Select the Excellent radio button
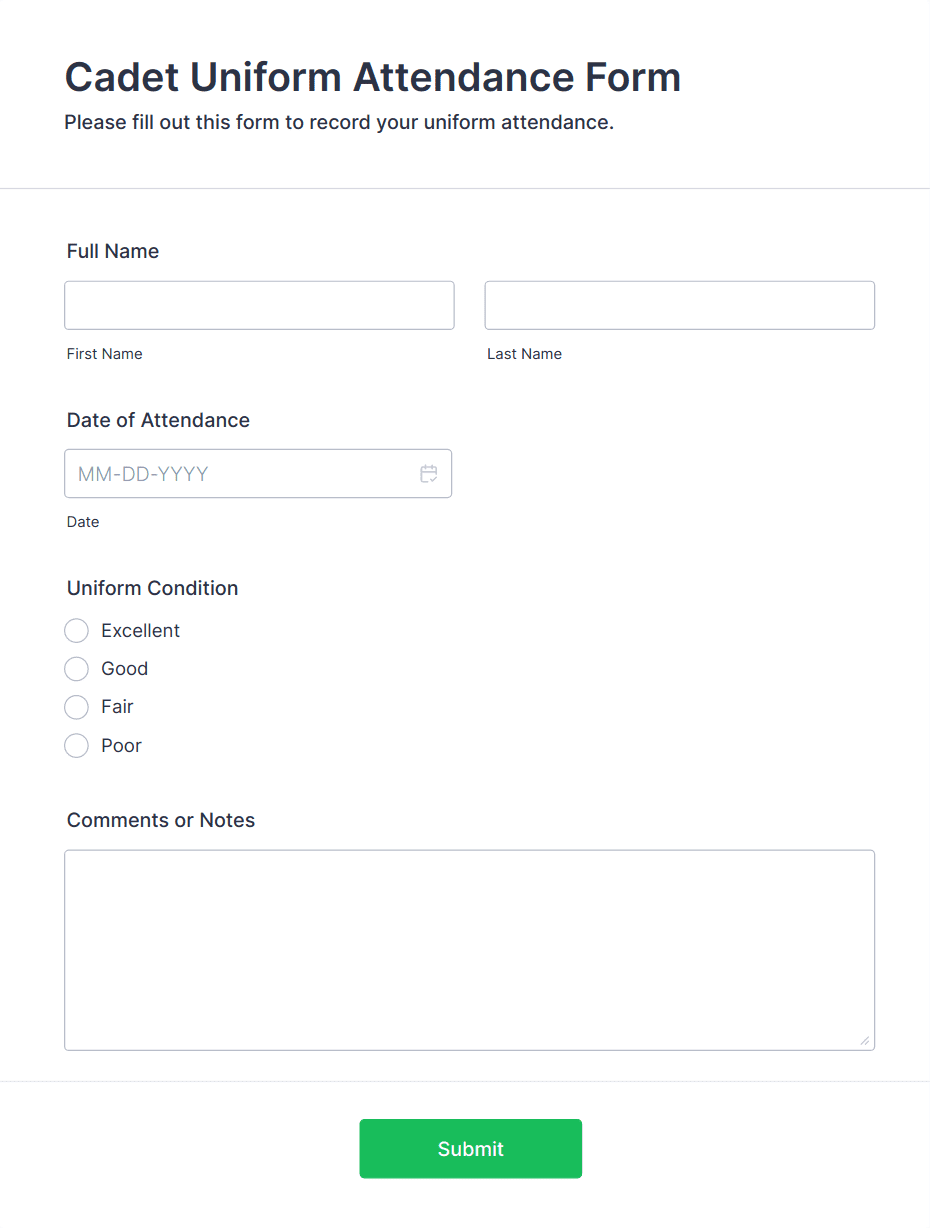The height and width of the screenshot is (1228, 930). 77,631
